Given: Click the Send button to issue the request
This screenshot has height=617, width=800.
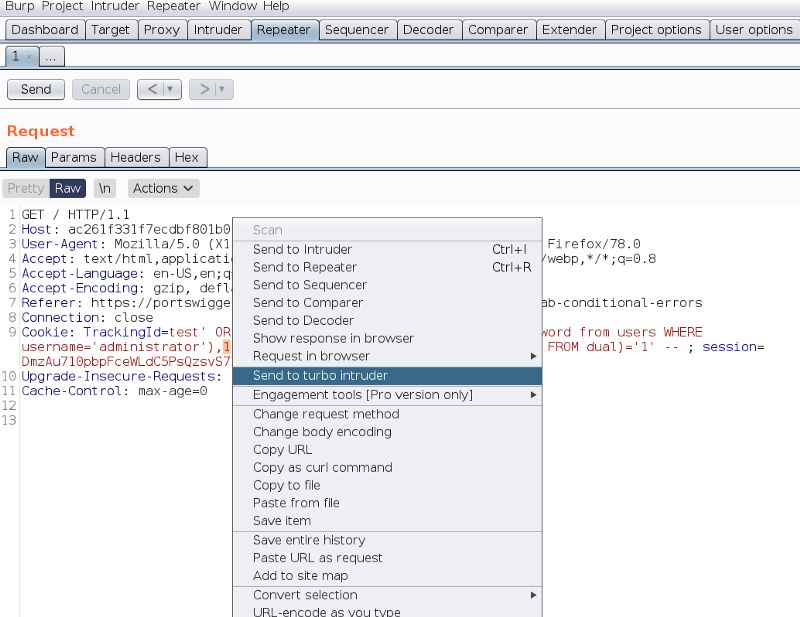Looking at the screenshot, I should coord(35,89).
